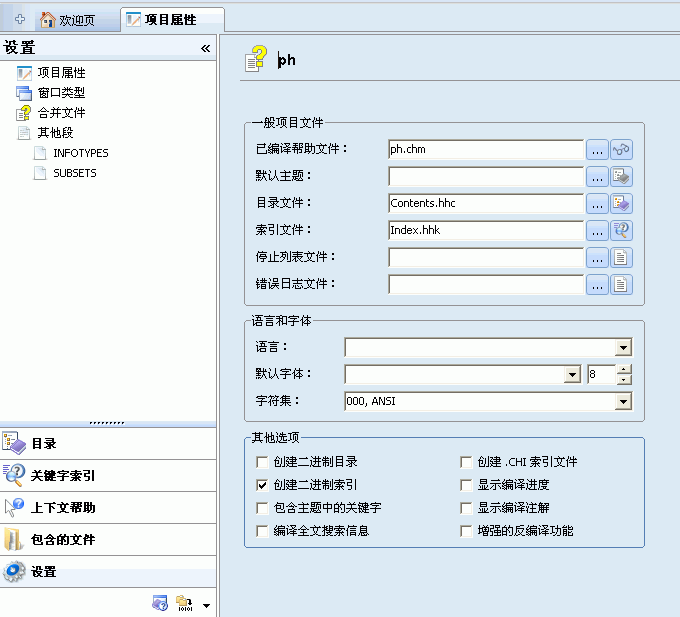This screenshot has height=617, width=680.
Task: Browse for the default topic
Action: (597, 177)
